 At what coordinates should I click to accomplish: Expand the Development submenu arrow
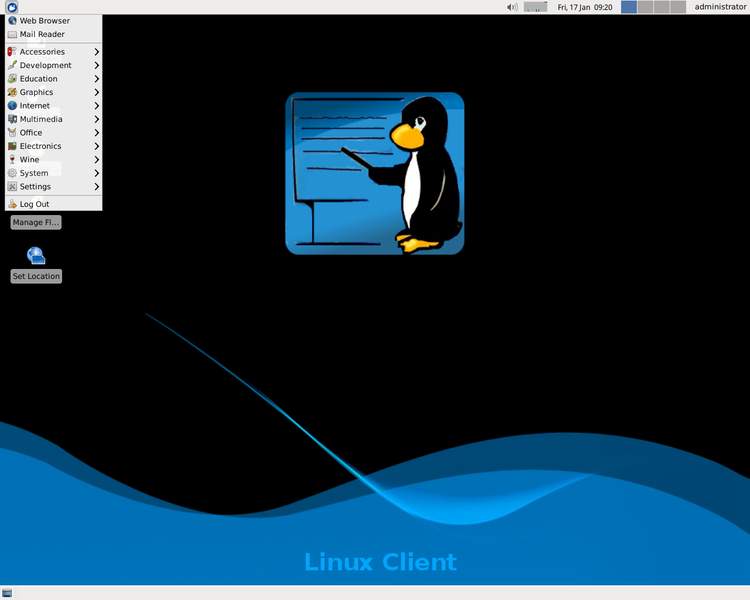97,65
